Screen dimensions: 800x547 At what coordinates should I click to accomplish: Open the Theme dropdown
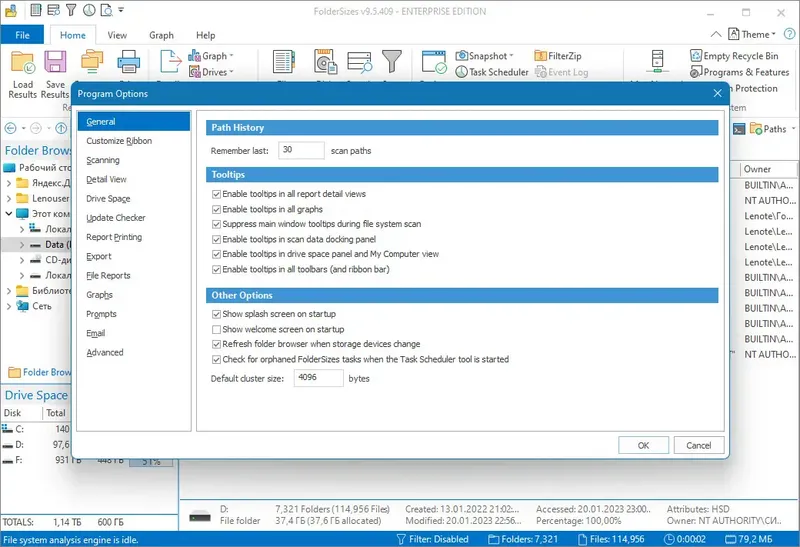pyautogui.click(x=752, y=34)
